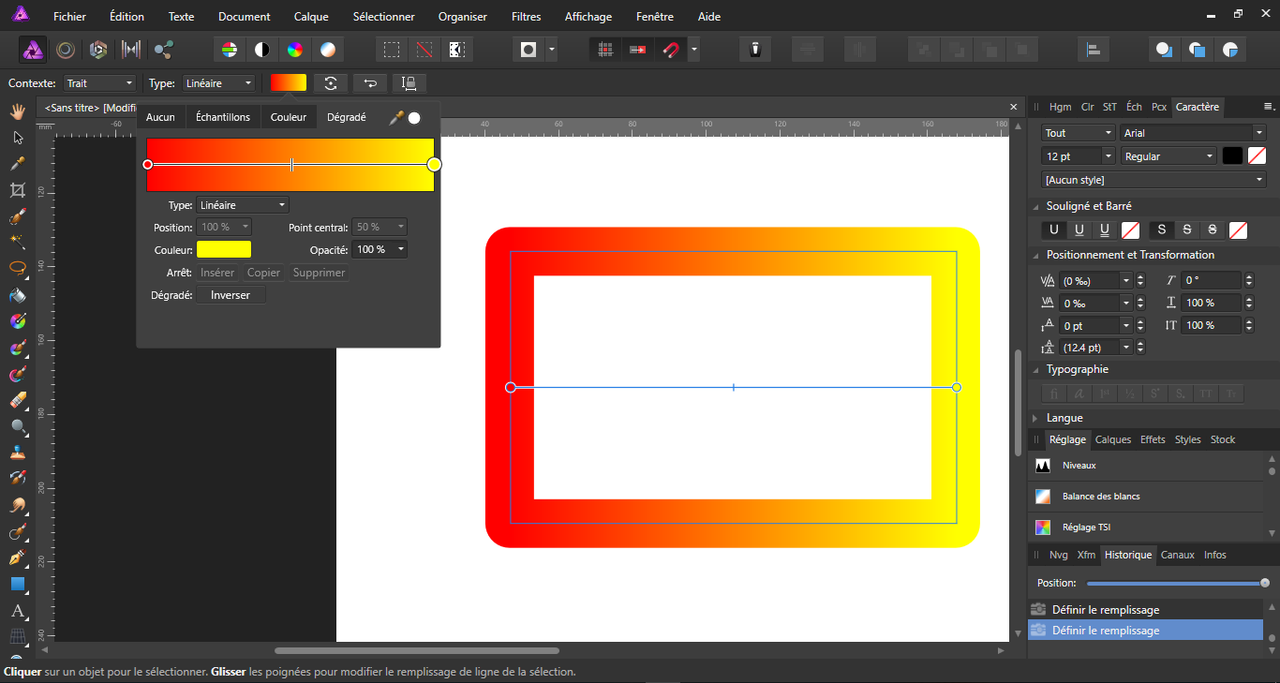Click the insert inside selection icon
The height and width of the screenshot is (683, 1280).
point(1231,49)
